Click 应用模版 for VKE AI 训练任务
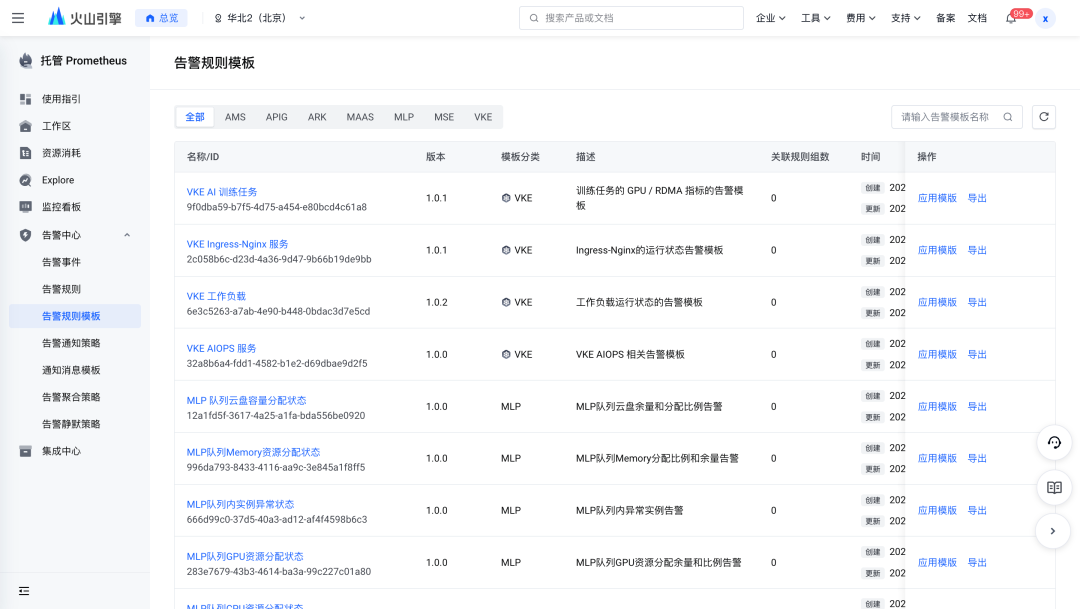 click(x=937, y=198)
